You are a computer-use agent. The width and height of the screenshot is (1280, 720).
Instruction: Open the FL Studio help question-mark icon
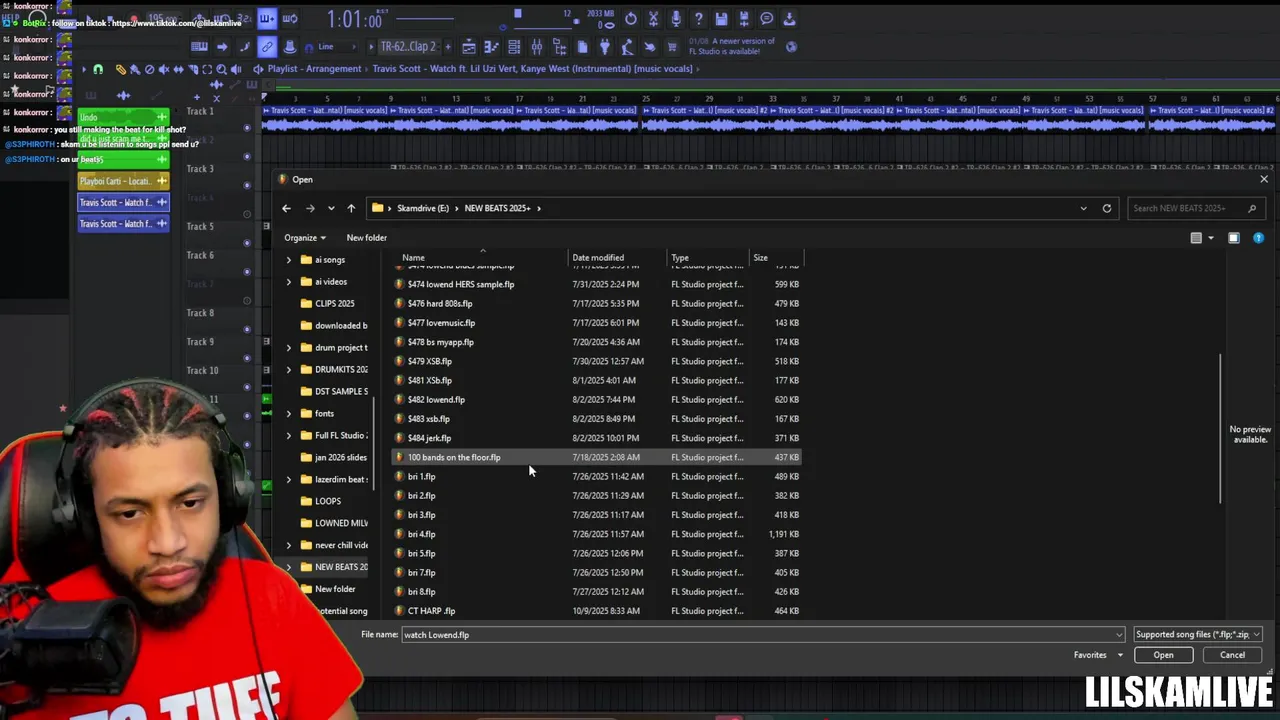coord(699,18)
